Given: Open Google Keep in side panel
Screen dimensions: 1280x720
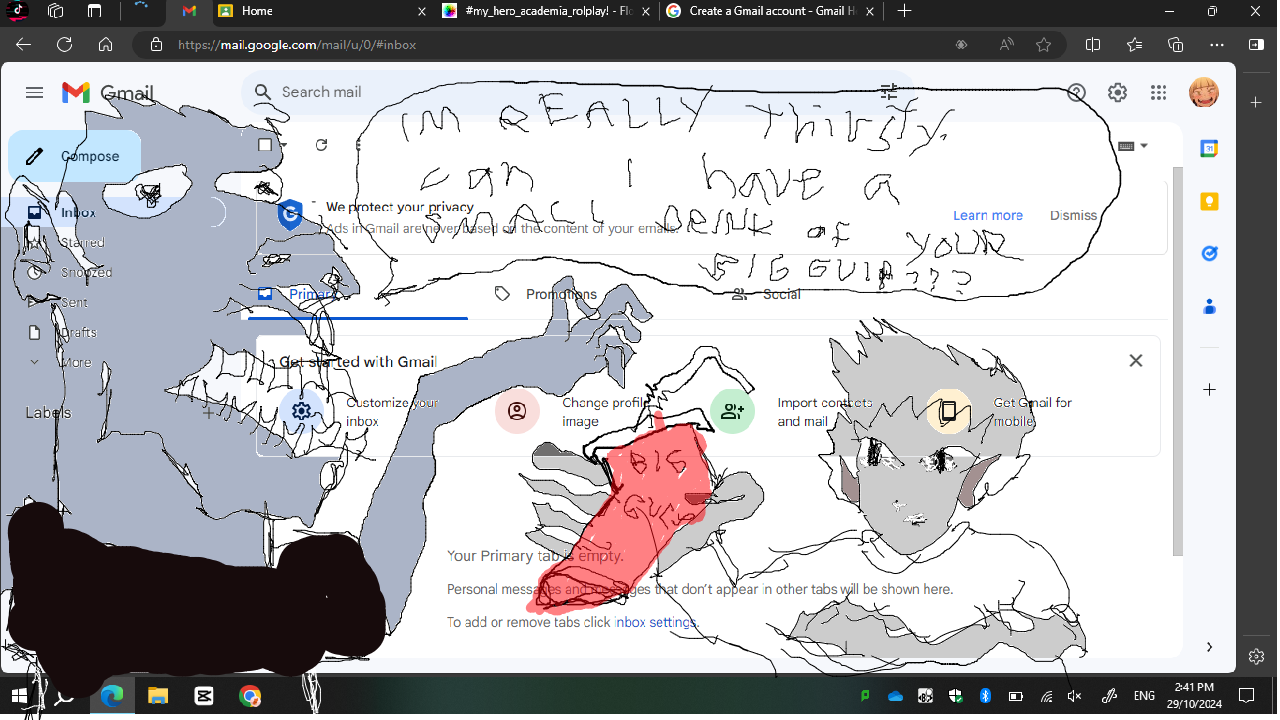Looking at the screenshot, I should tap(1209, 201).
